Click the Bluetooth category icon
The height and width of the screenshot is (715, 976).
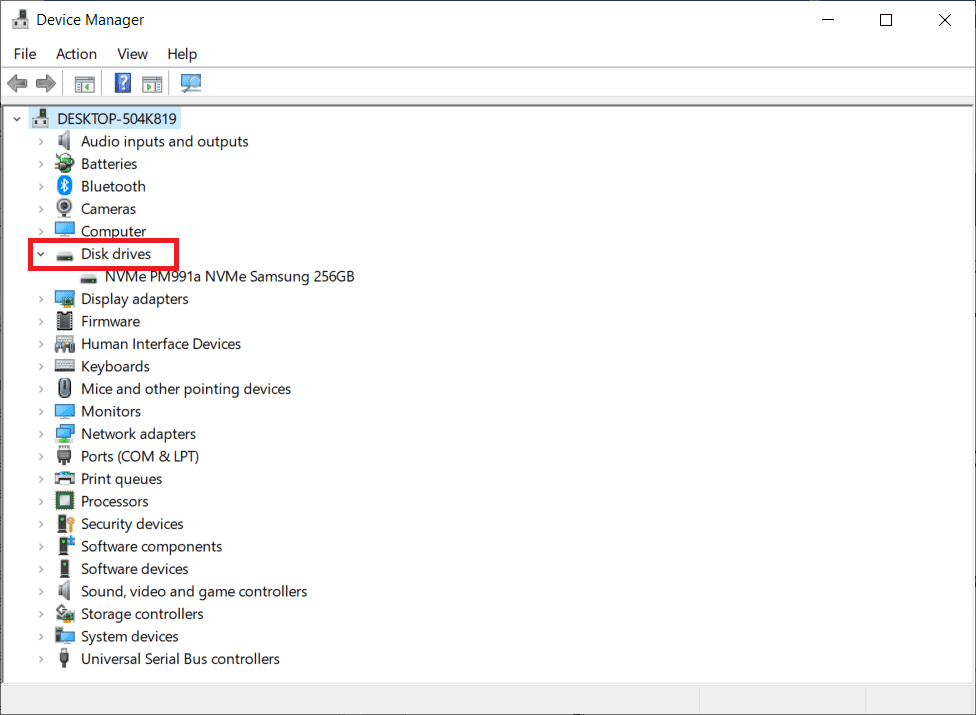click(x=65, y=186)
